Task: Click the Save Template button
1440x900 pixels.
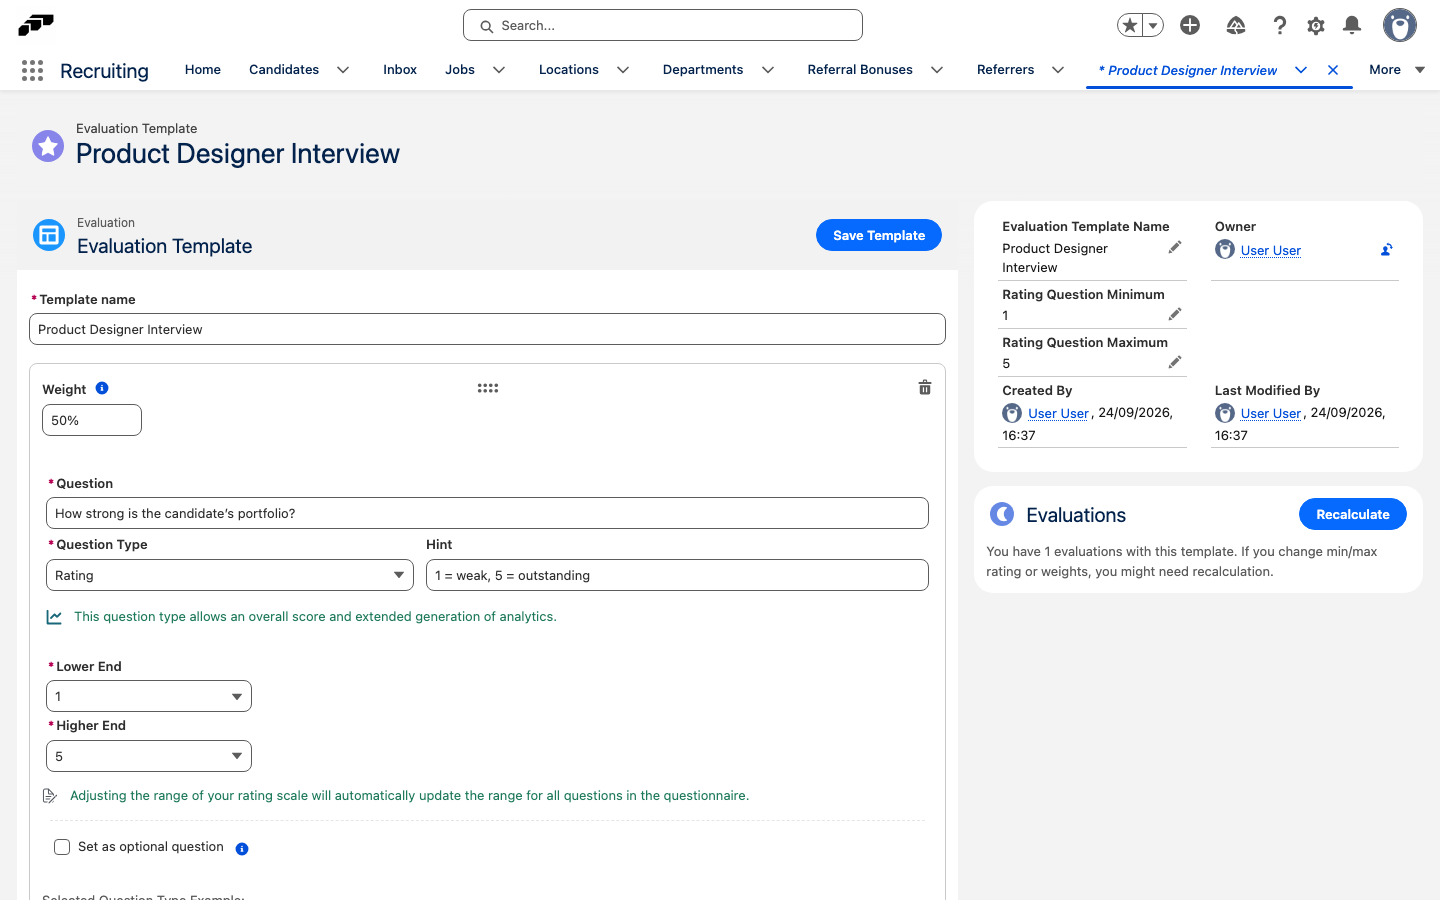Action: pos(879,235)
